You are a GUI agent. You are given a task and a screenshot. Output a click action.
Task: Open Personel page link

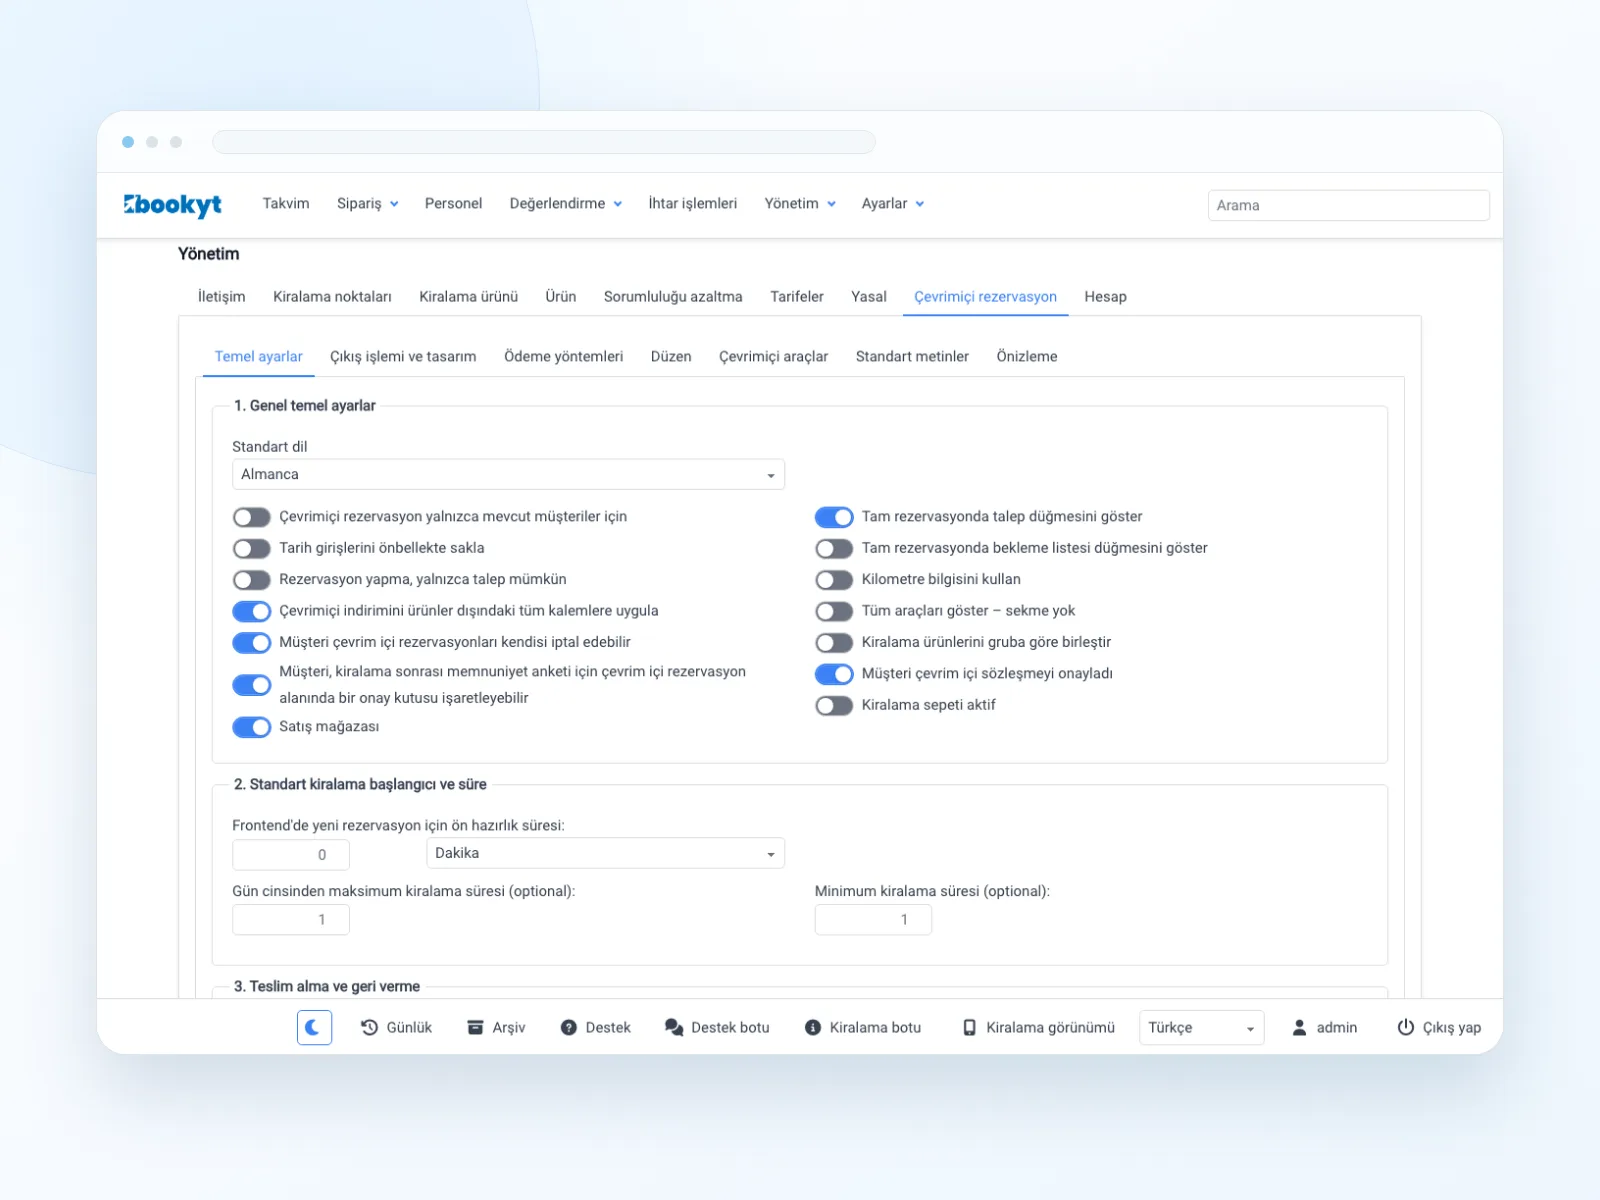coord(453,203)
